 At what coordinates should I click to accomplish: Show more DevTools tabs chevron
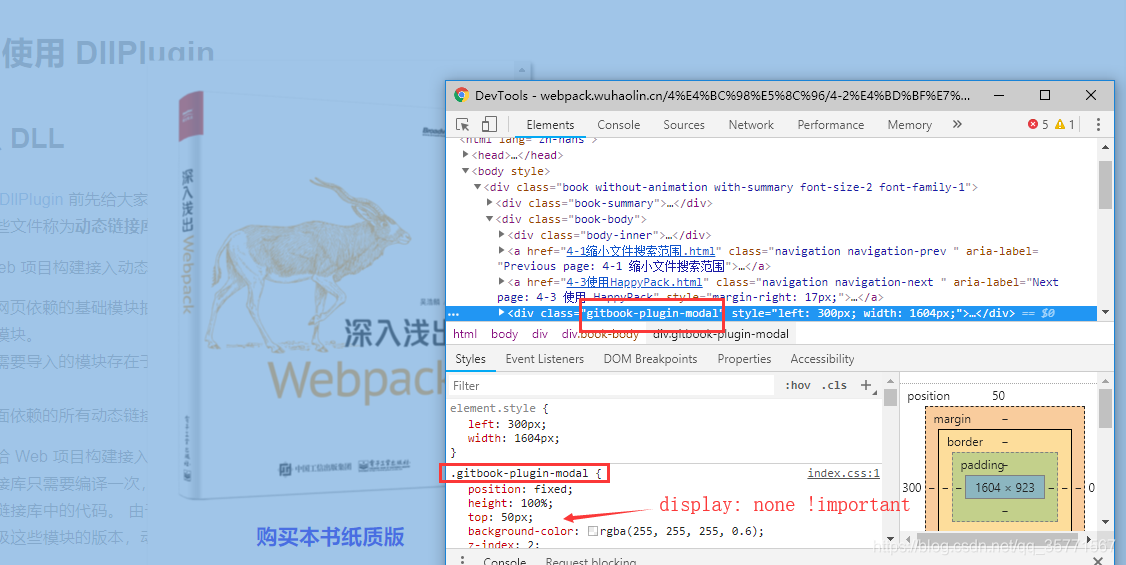point(957,124)
